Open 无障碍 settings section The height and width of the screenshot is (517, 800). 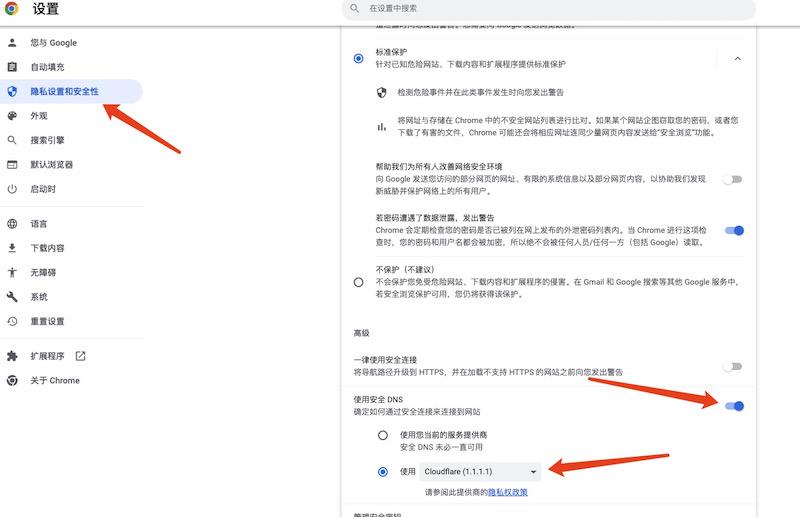tap(71, 273)
